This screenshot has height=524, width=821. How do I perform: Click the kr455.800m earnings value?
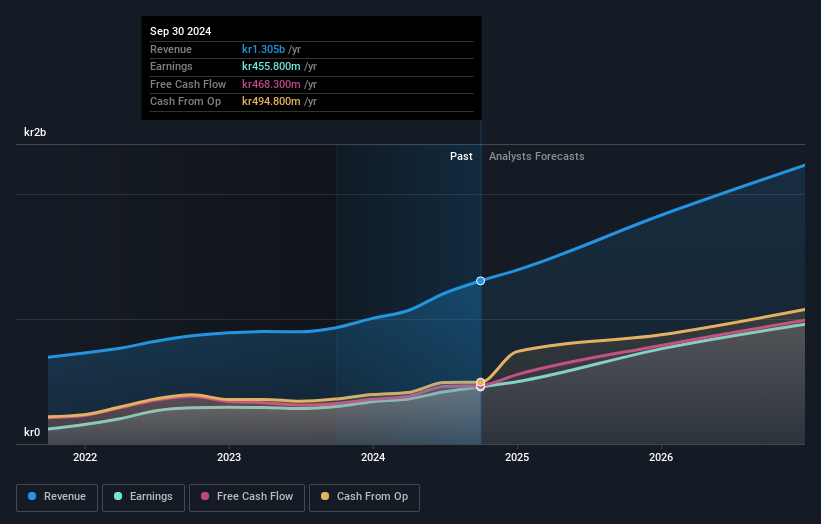coord(271,66)
